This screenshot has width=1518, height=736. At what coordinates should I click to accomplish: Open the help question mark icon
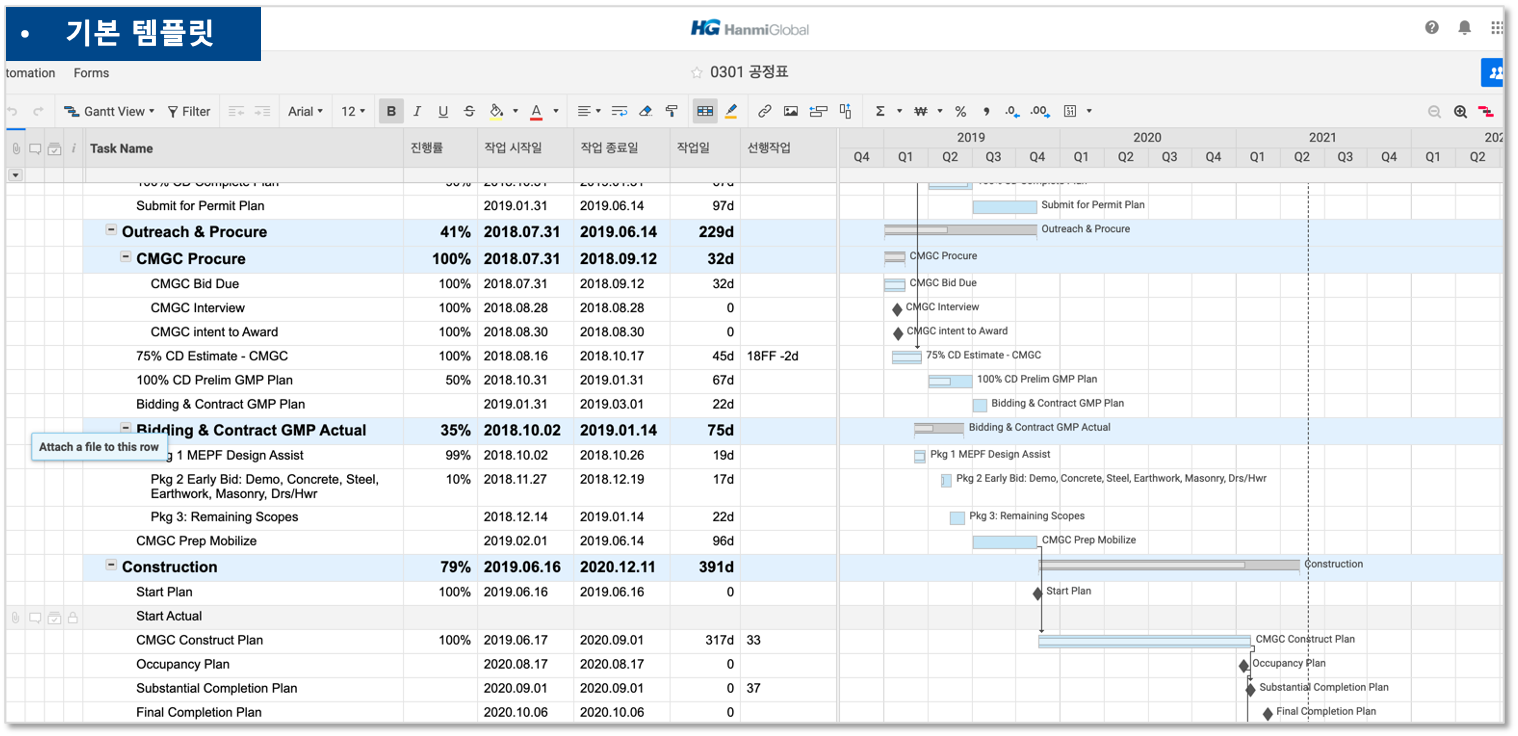pos(1432,28)
